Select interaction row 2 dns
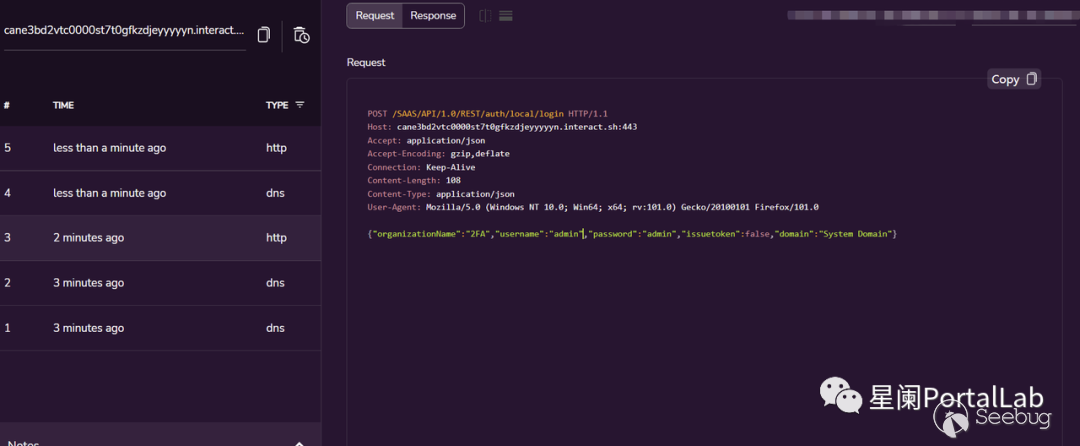 tap(160, 283)
